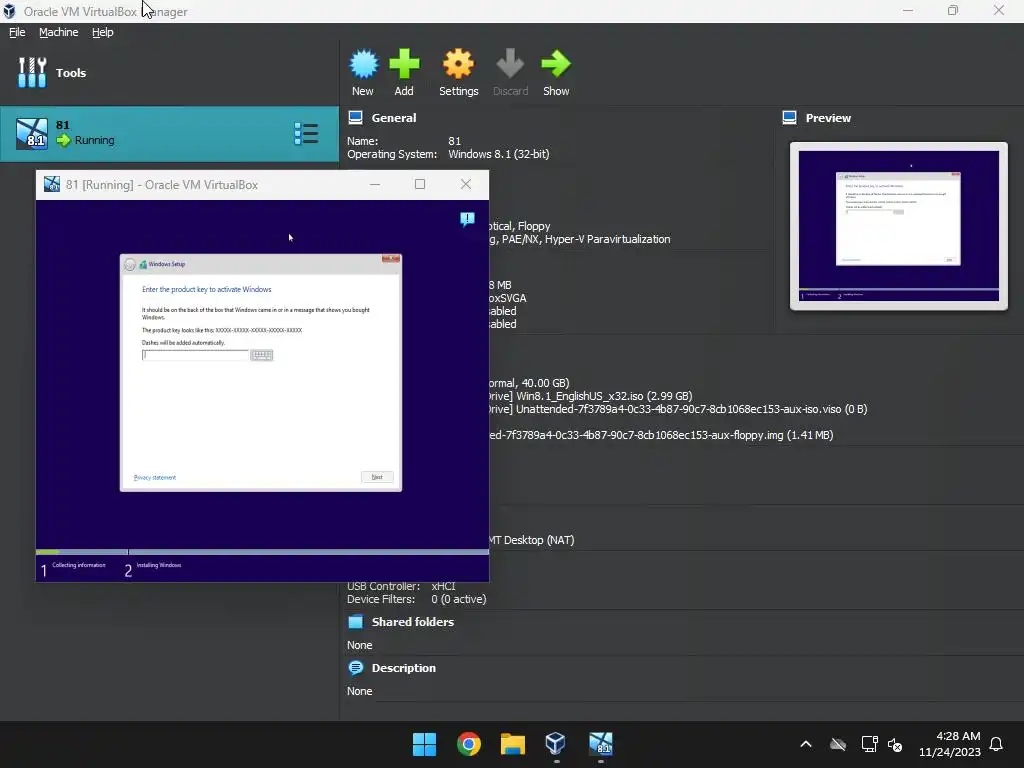
Task: Click the 'Installing Windows' step label
Action: [x=159, y=565]
